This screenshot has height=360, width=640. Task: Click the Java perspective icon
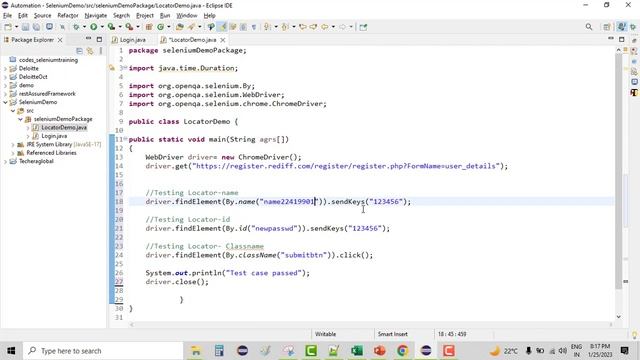(x=621, y=27)
